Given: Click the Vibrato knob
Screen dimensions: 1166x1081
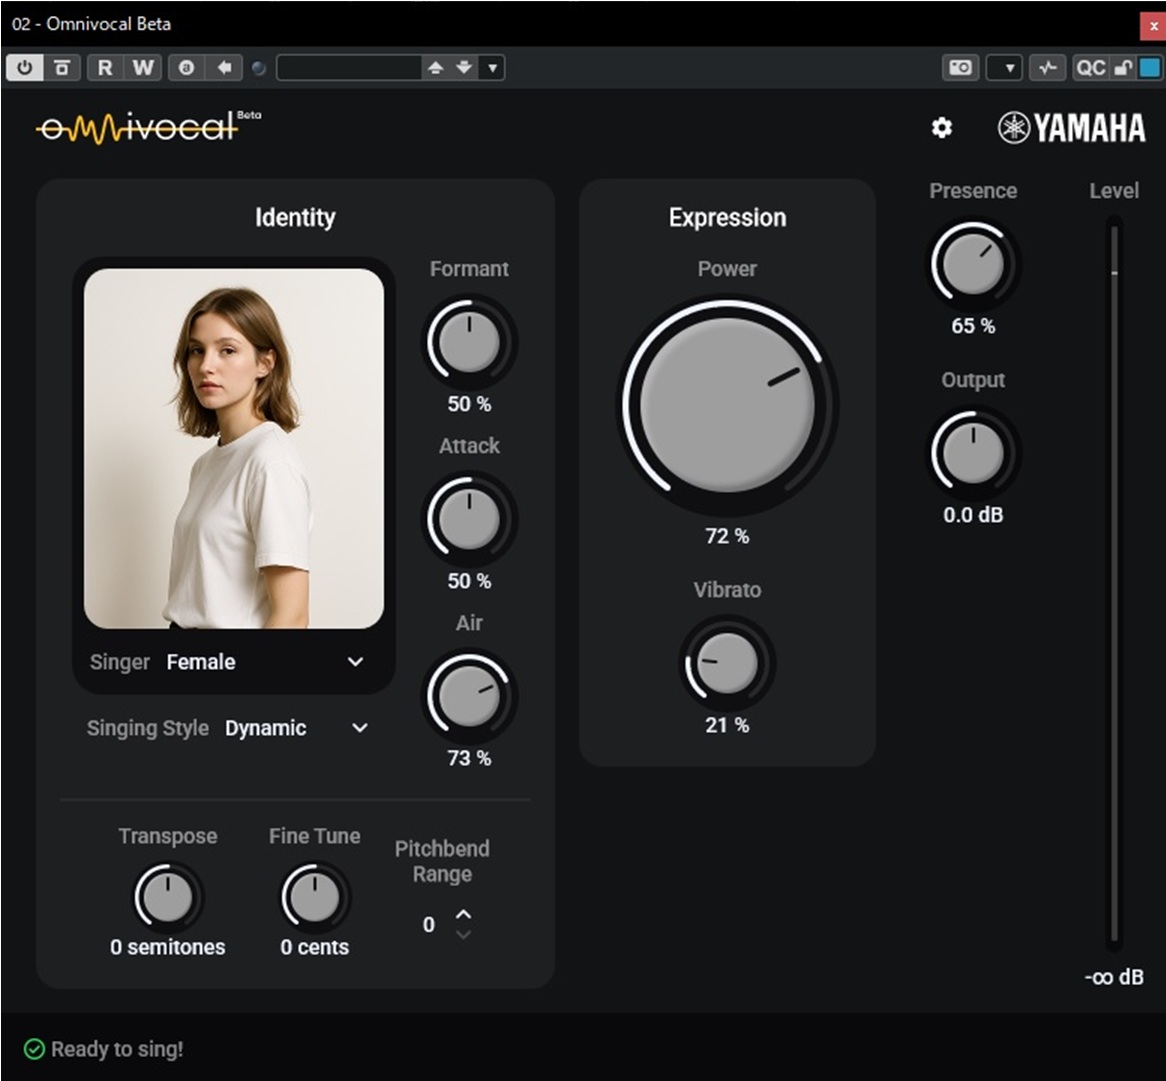Looking at the screenshot, I should coord(727,664).
